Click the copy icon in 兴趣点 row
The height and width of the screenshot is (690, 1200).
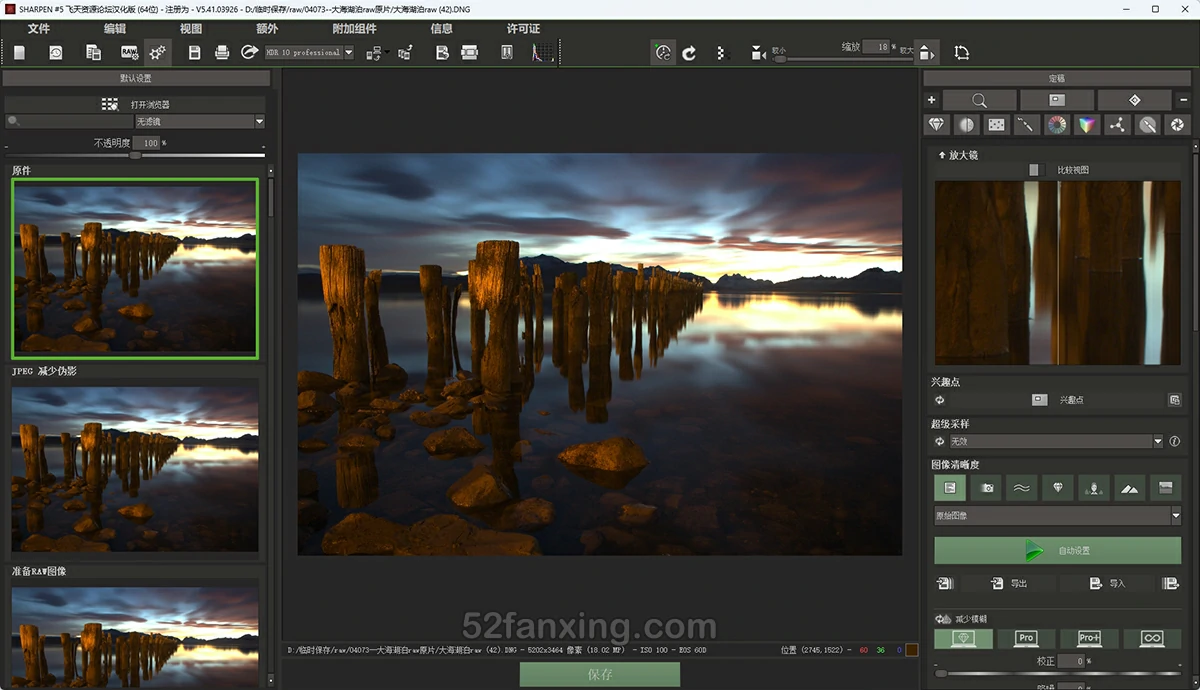tap(1174, 400)
